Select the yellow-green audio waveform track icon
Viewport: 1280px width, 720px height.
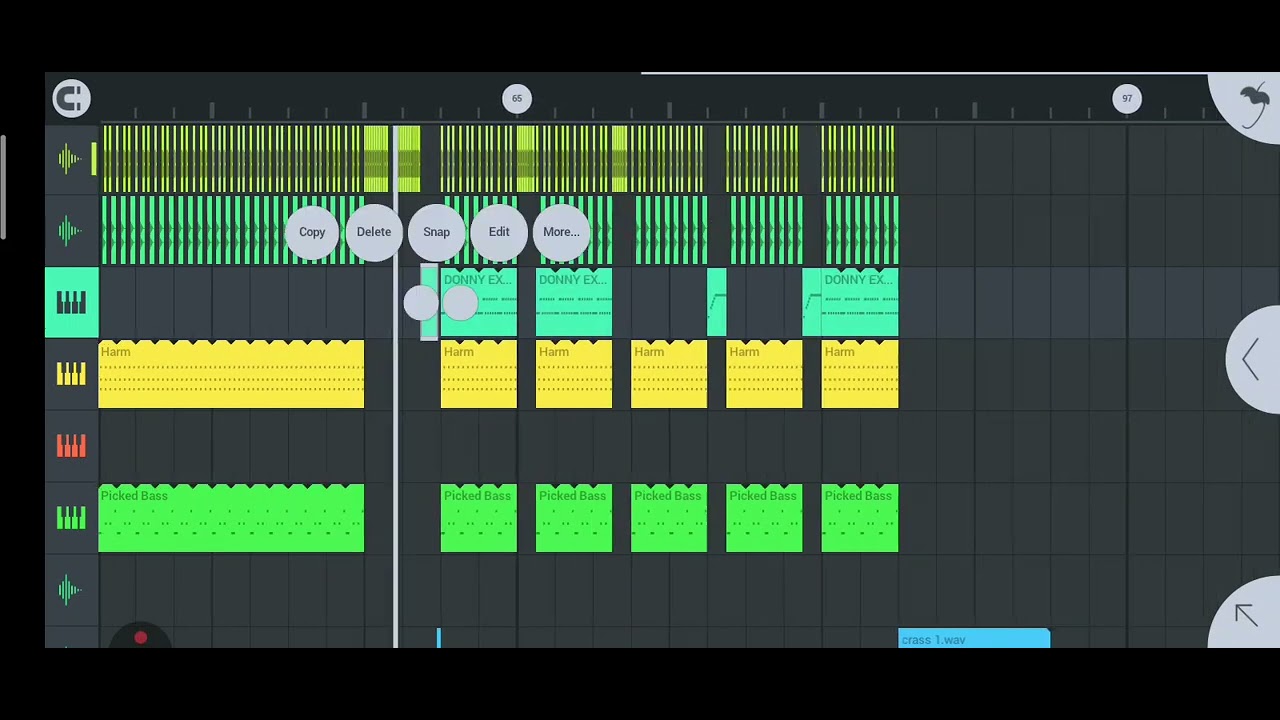pos(70,159)
